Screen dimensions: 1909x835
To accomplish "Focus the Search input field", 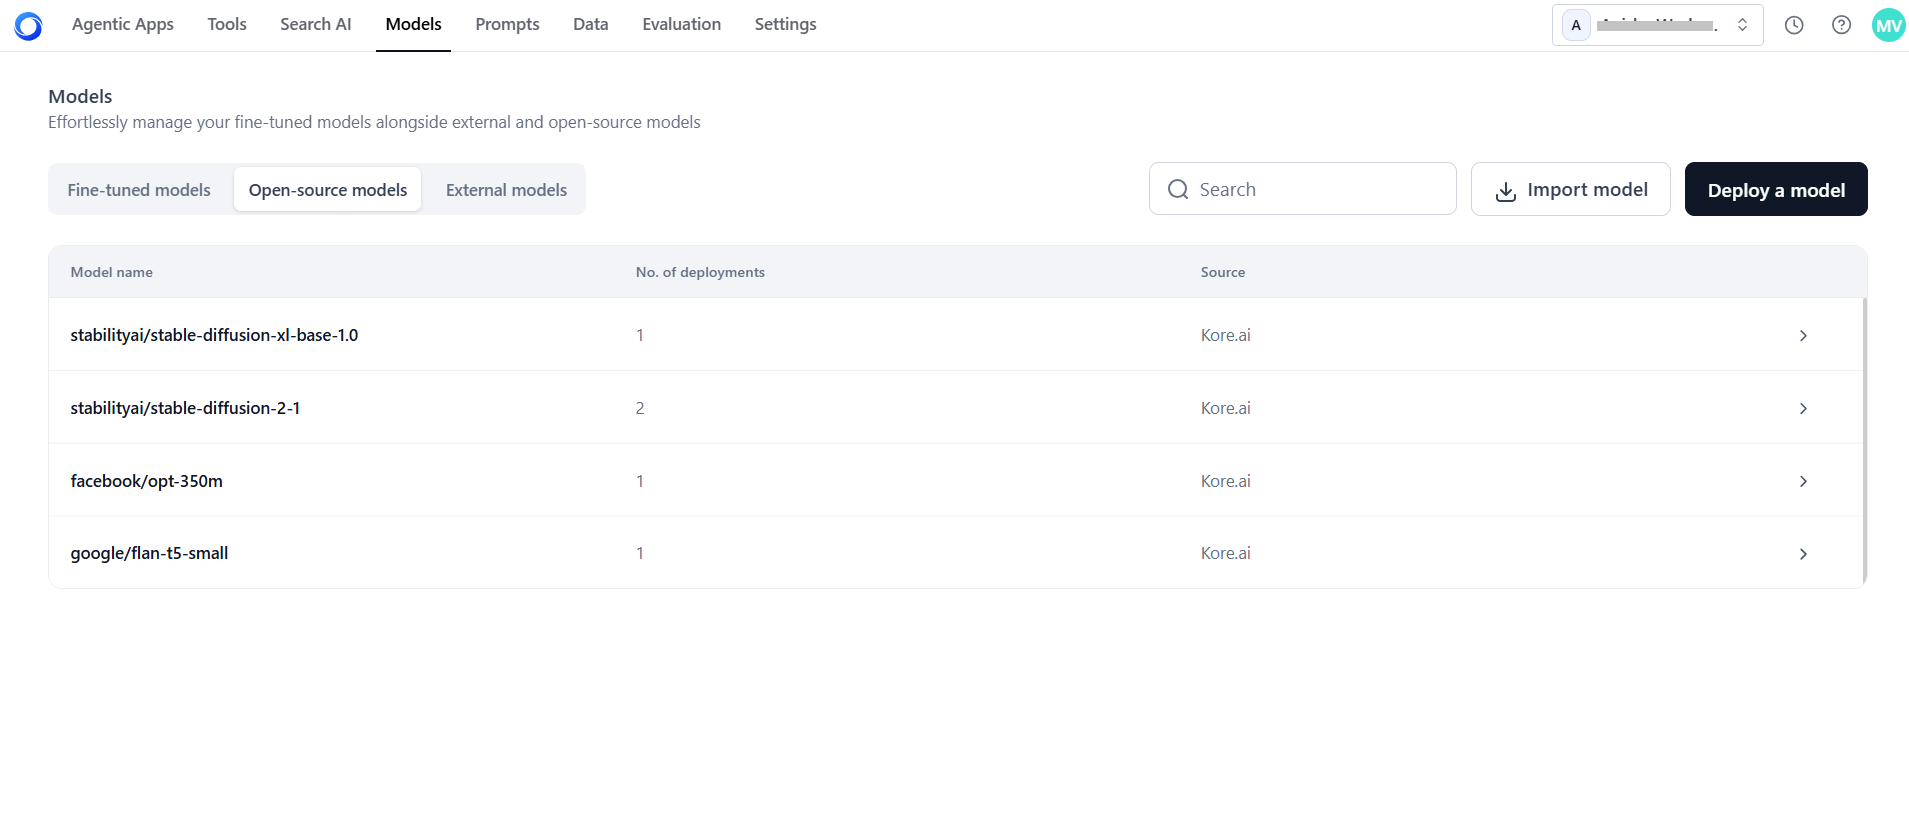I will click(x=1302, y=189).
